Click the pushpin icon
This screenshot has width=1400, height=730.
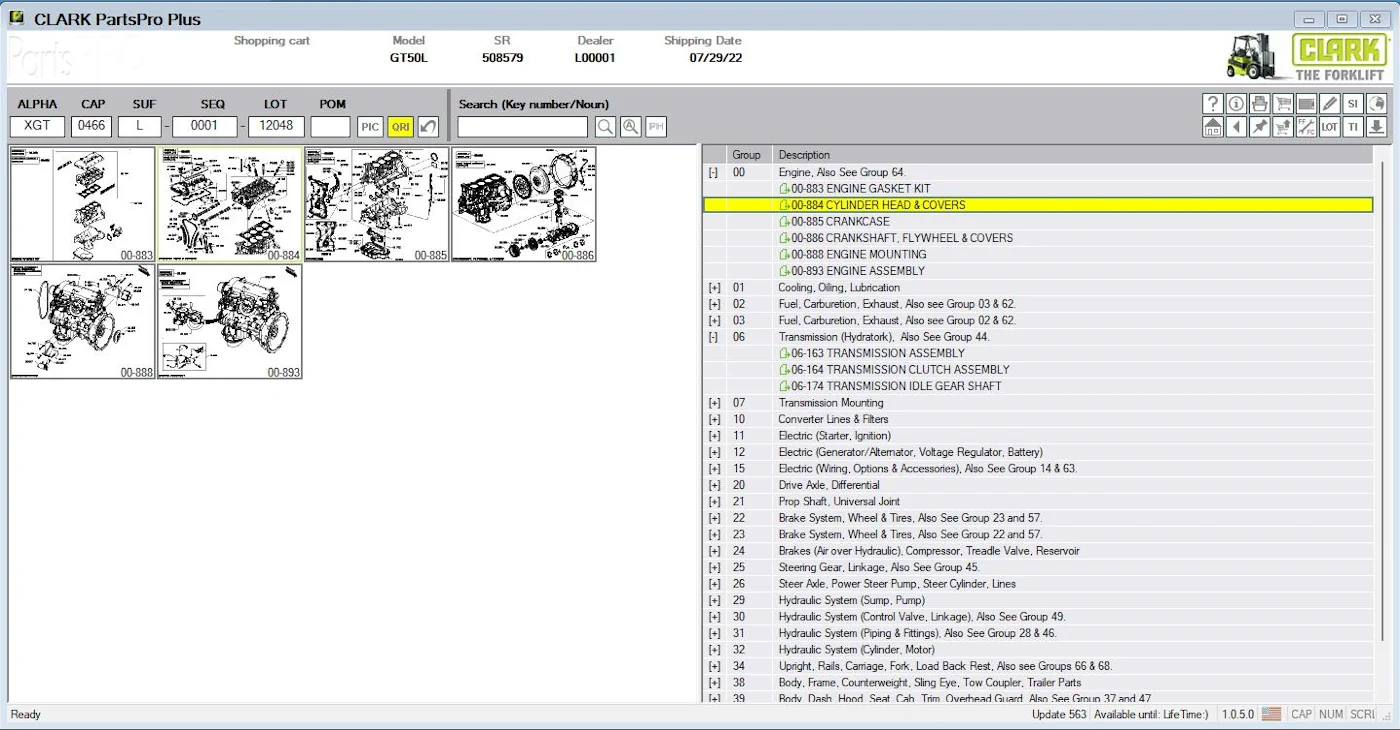(1259, 127)
